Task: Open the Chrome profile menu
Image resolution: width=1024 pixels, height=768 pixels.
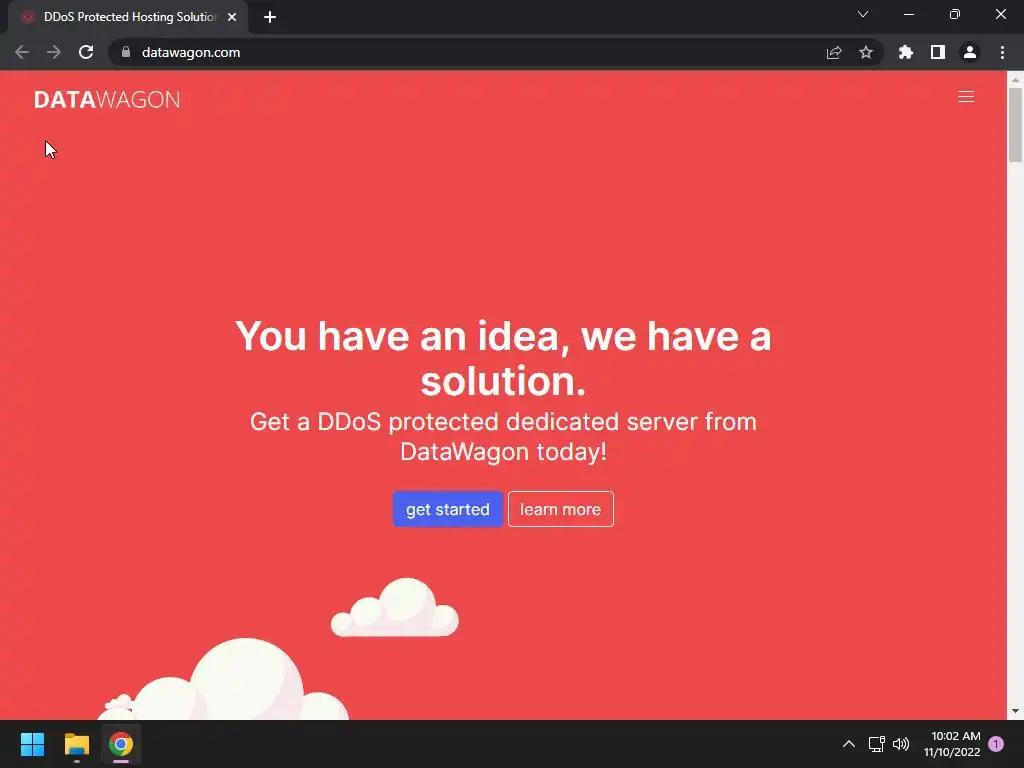Action: click(970, 52)
